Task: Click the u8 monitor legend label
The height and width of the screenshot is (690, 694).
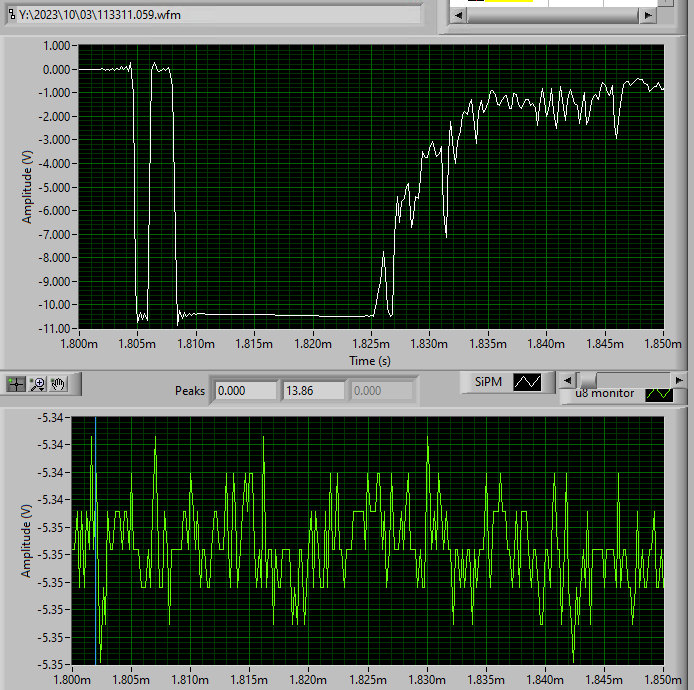Action: (x=605, y=393)
